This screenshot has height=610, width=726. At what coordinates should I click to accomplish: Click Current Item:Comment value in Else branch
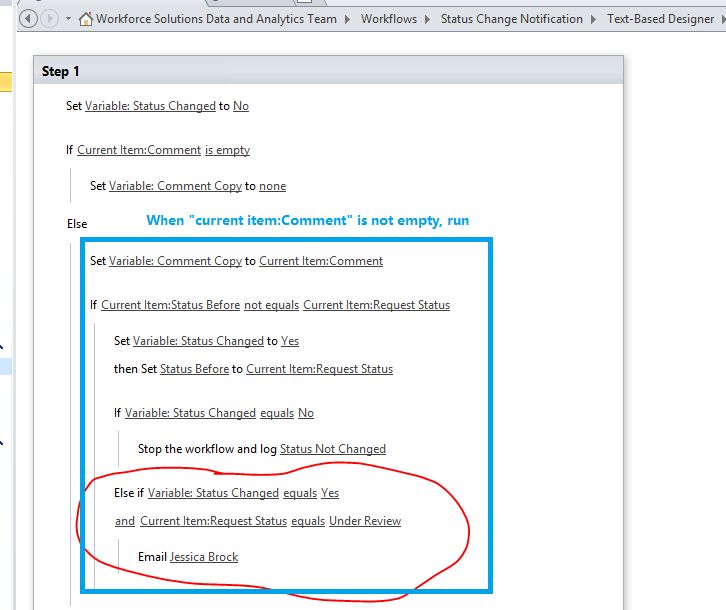[x=321, y=261]
